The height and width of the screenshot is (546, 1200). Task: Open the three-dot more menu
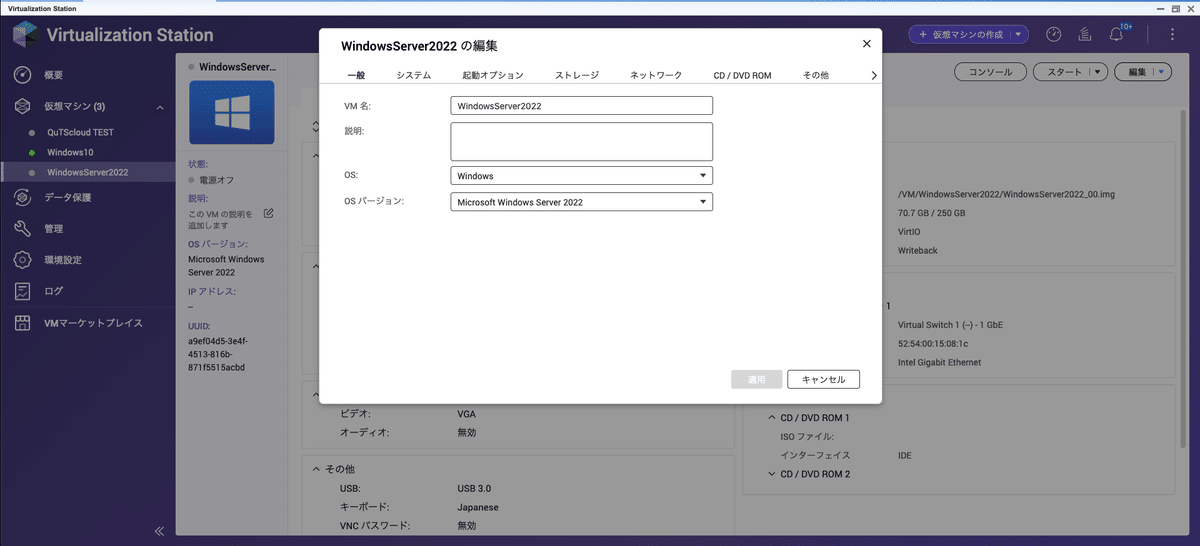1172,34
